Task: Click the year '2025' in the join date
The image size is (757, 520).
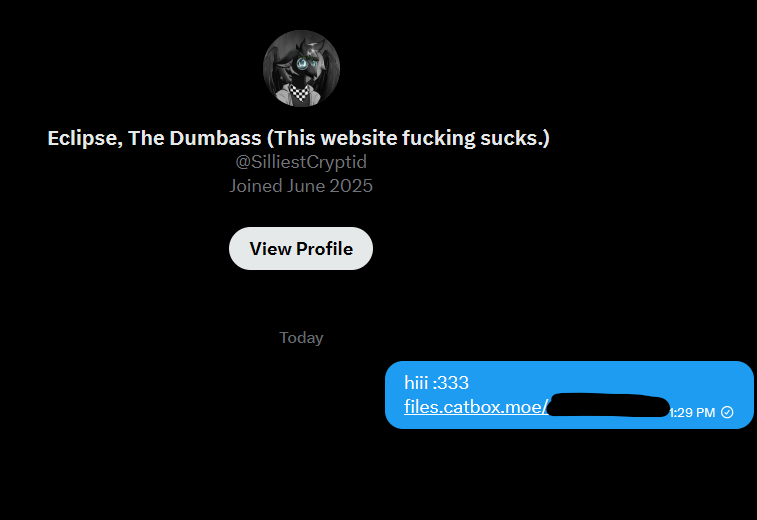Action: click(x=350, y=186)
